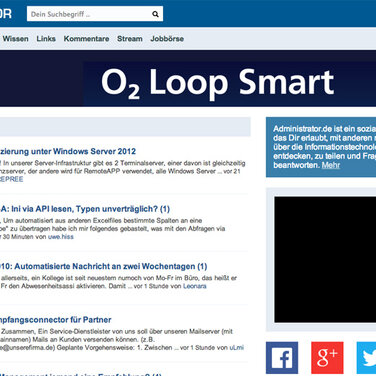Open 'unter Windows Server 2012' article
376x376 pixels.
coord(68,151)
